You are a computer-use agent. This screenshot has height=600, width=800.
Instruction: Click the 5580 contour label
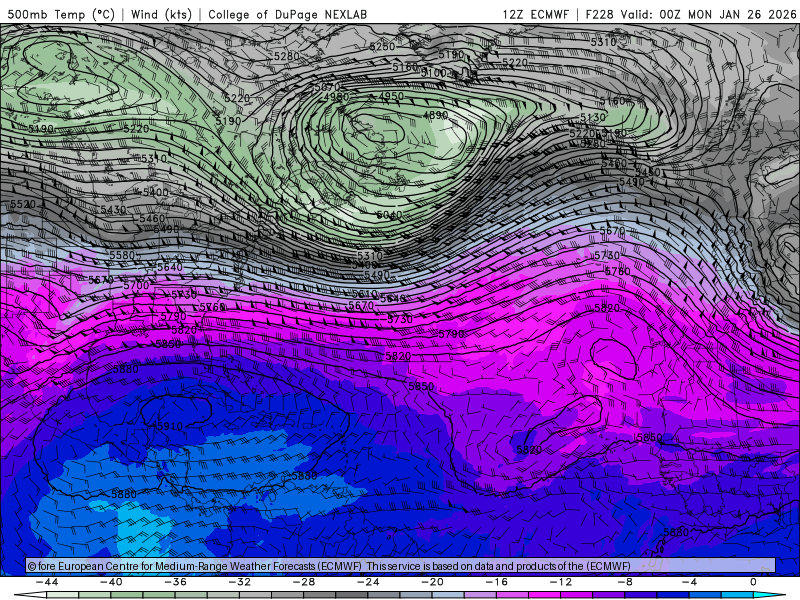point(122,255)
